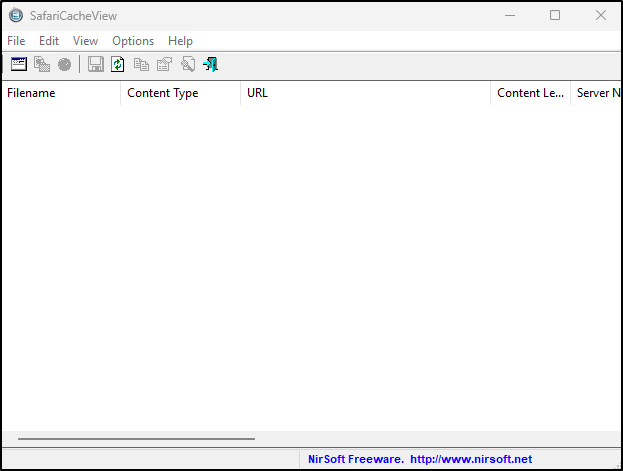Click the Save floppy disk icon
The height and width of the screenshot is (471, 623).
[x=95, y=64]
